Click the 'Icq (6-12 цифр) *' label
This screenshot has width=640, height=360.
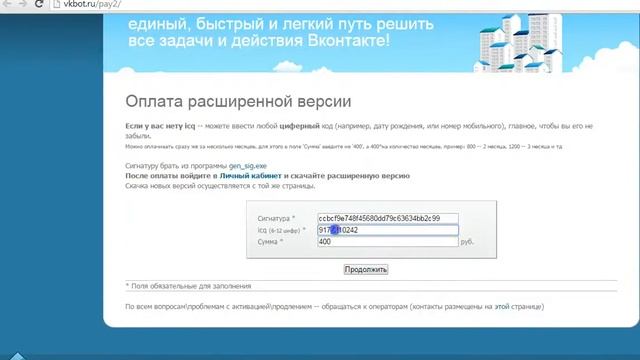coord(282,231)
